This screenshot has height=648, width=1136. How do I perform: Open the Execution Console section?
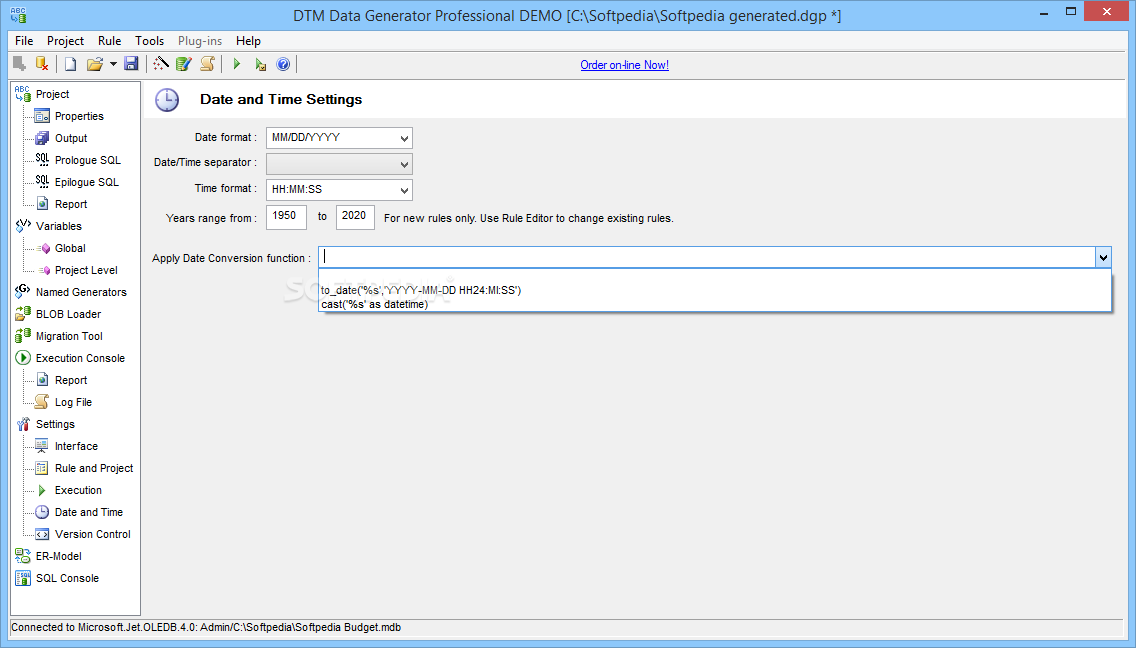coord(80,358)
